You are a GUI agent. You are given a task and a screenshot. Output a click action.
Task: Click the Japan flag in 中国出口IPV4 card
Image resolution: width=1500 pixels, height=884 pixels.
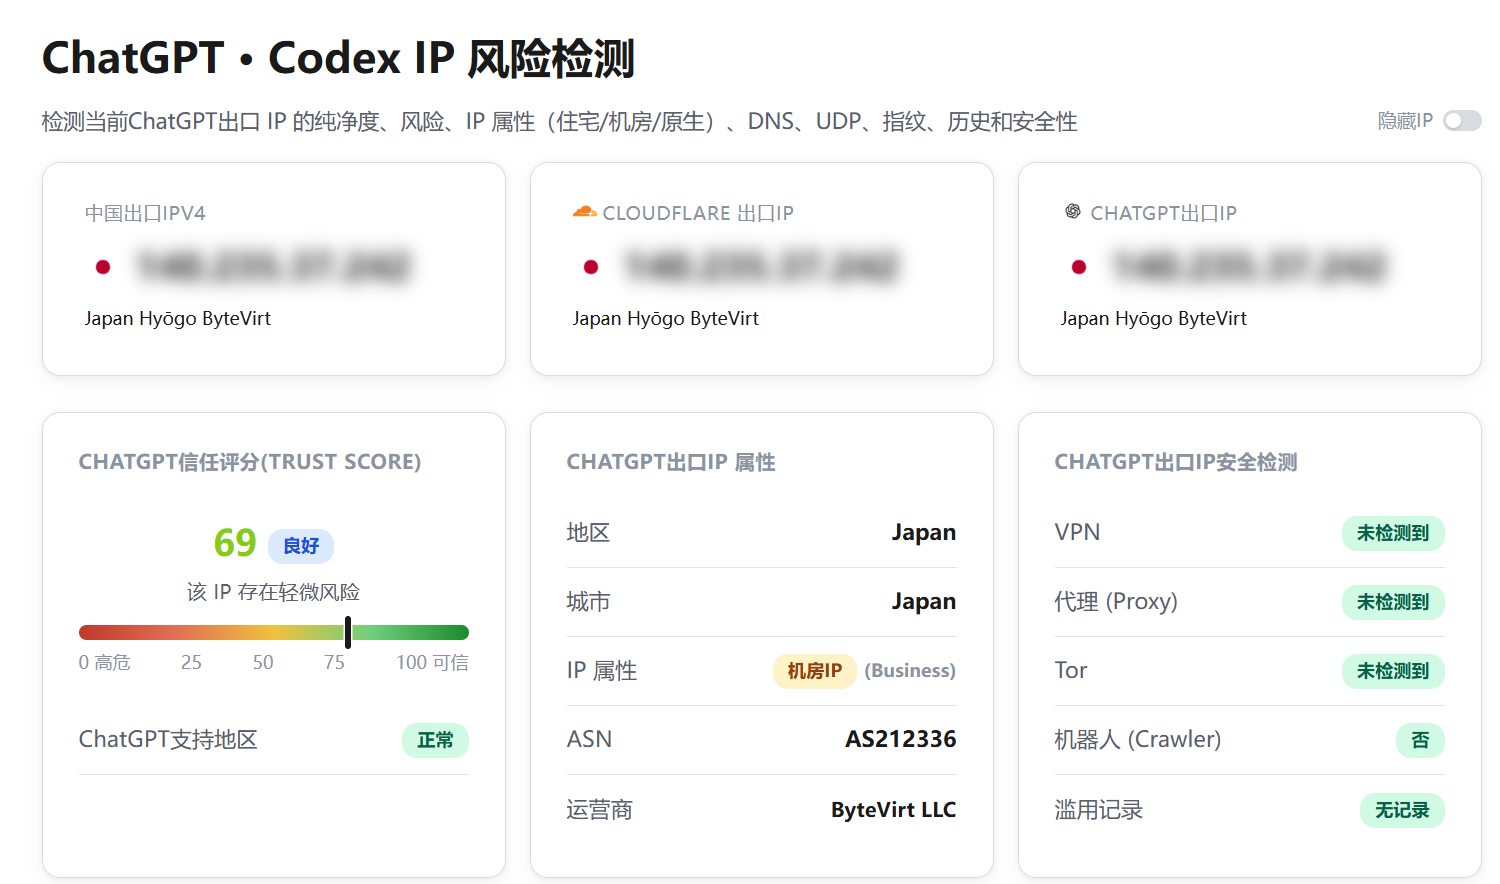102,267
